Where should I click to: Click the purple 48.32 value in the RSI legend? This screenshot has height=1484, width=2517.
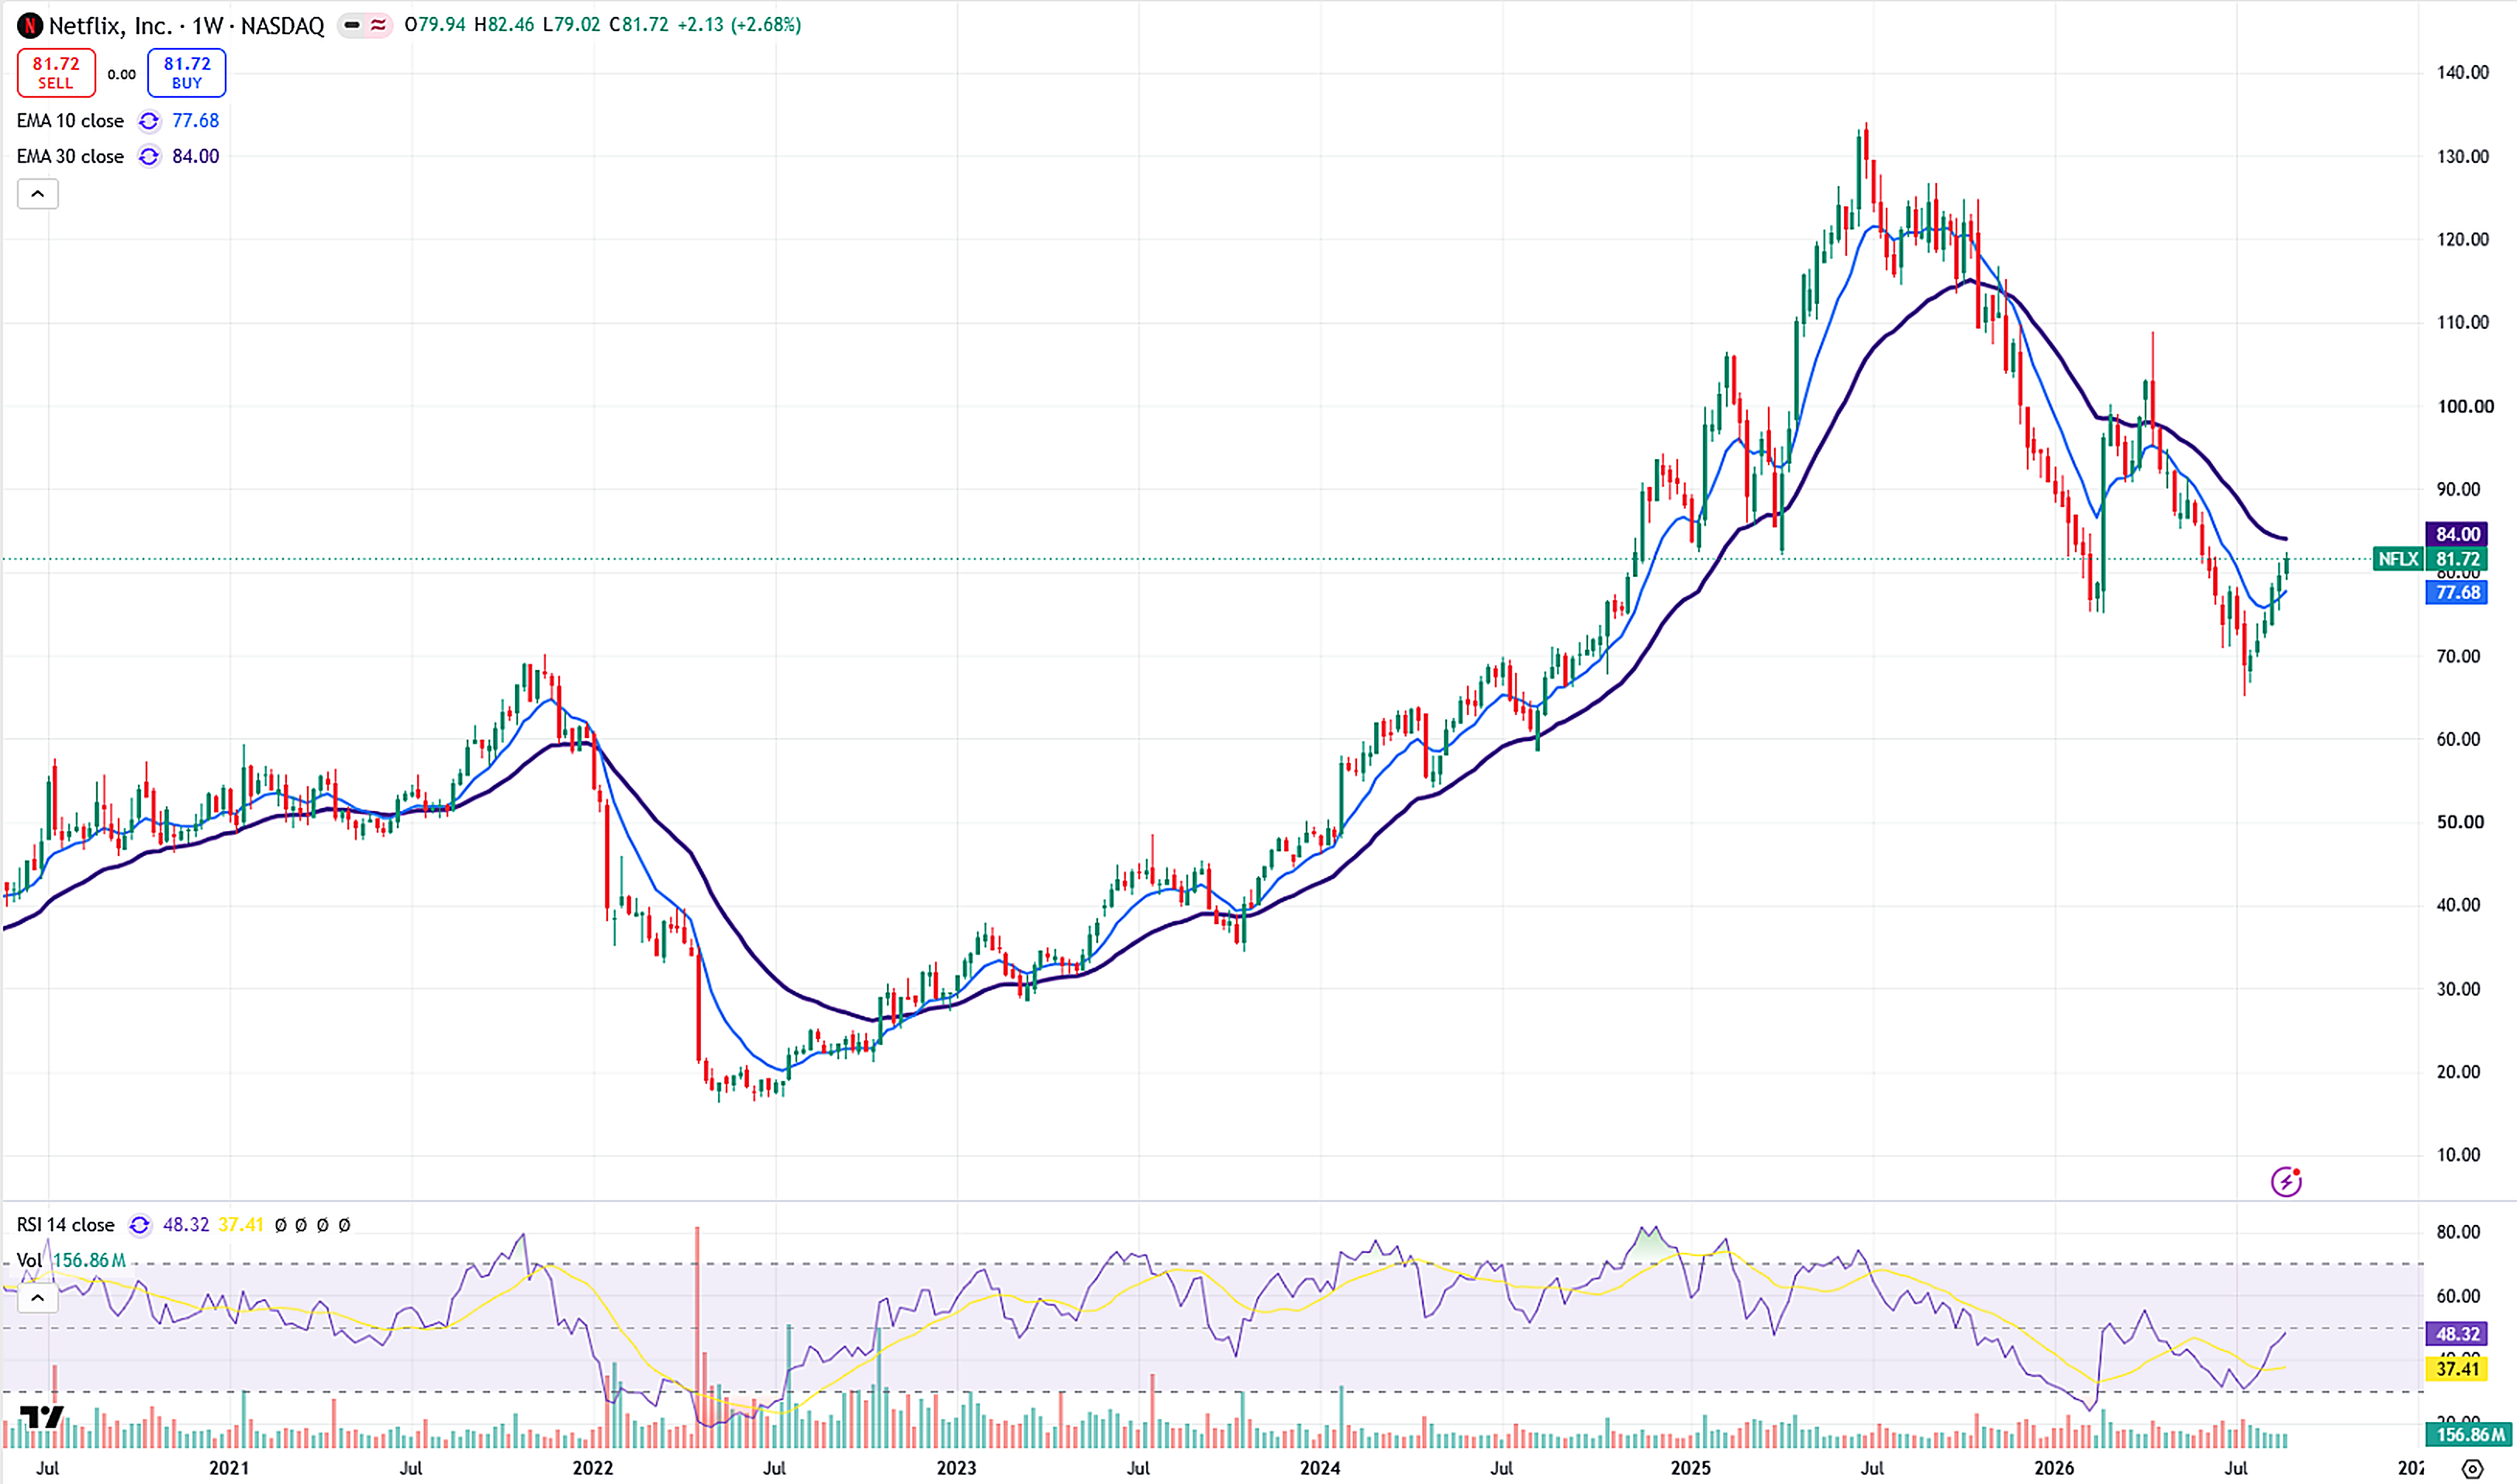click(x=186, y=1225)
